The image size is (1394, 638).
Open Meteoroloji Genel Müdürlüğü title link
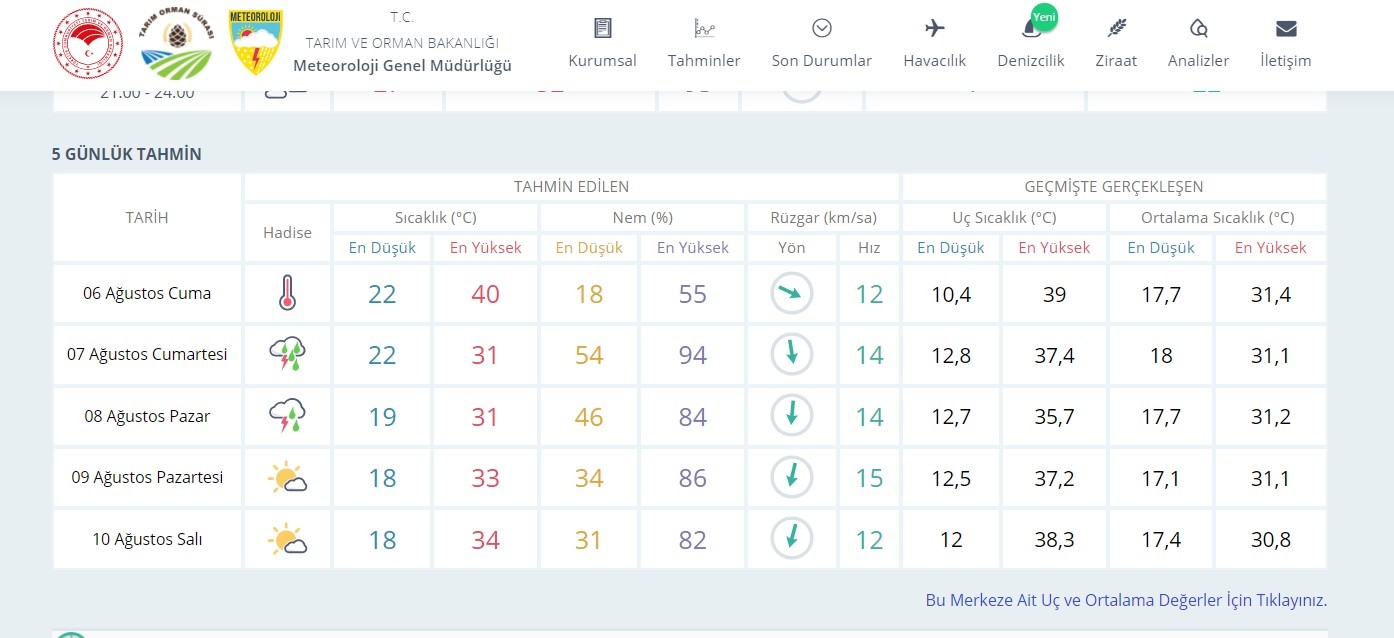(402, 65)
